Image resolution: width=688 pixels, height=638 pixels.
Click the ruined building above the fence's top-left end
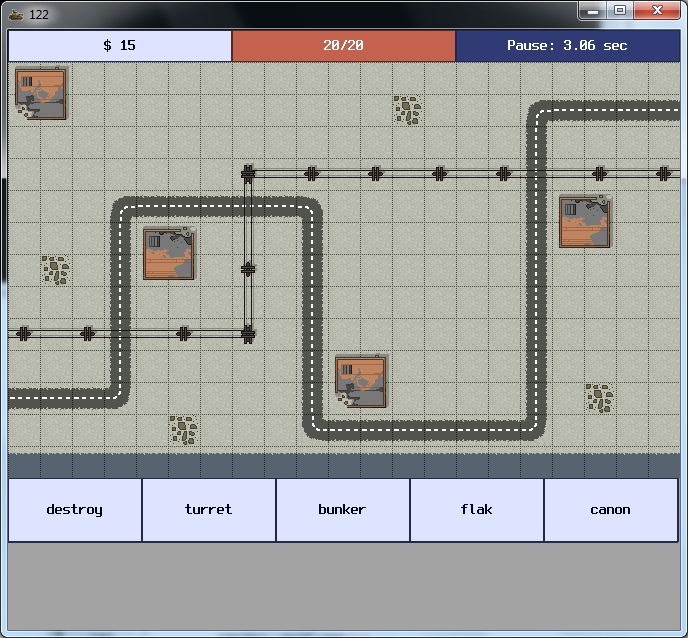pyautogui.click(x=41, y=93)
